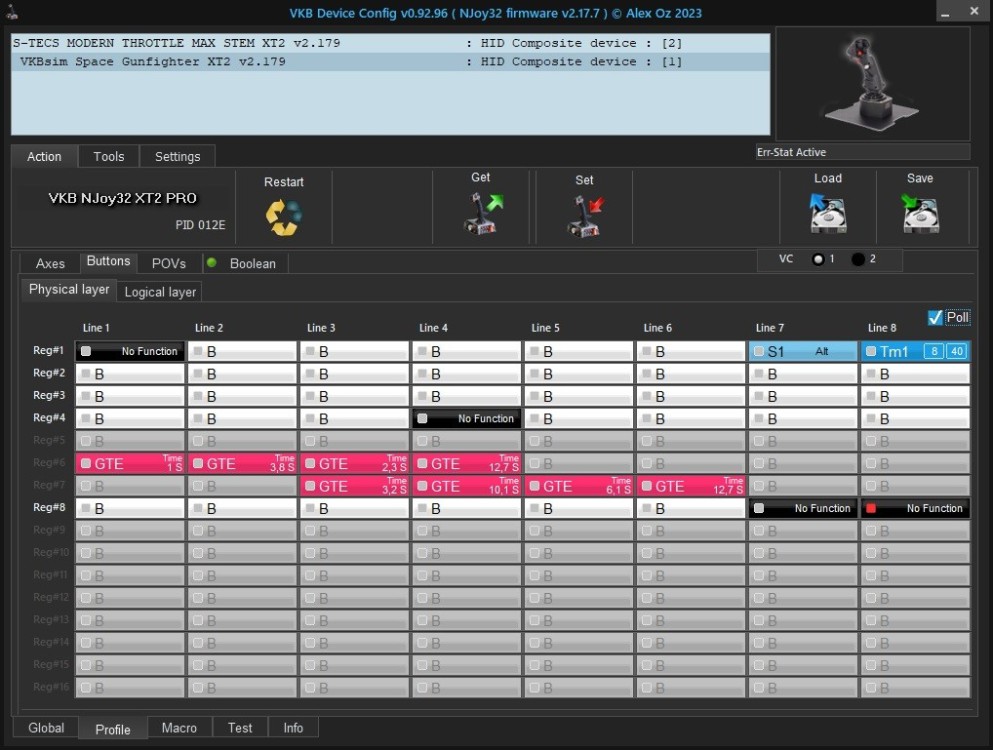This screenshot has width=993, height=750.
Task: Switch to the Axes tab
Action: pyautogui.click(x=50, y=264)
